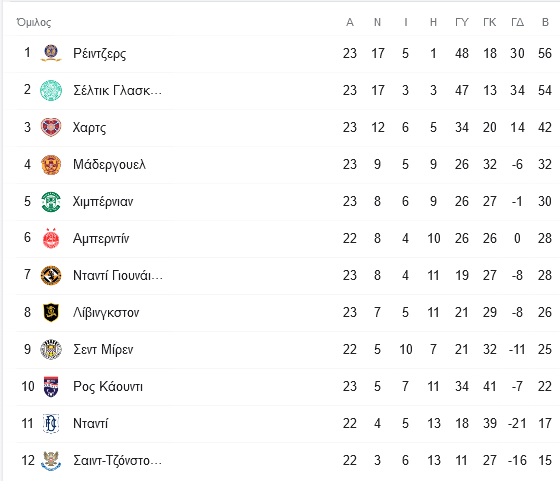
Task: Click the St Mirren striped crest
Action: [x=51, y=349]
